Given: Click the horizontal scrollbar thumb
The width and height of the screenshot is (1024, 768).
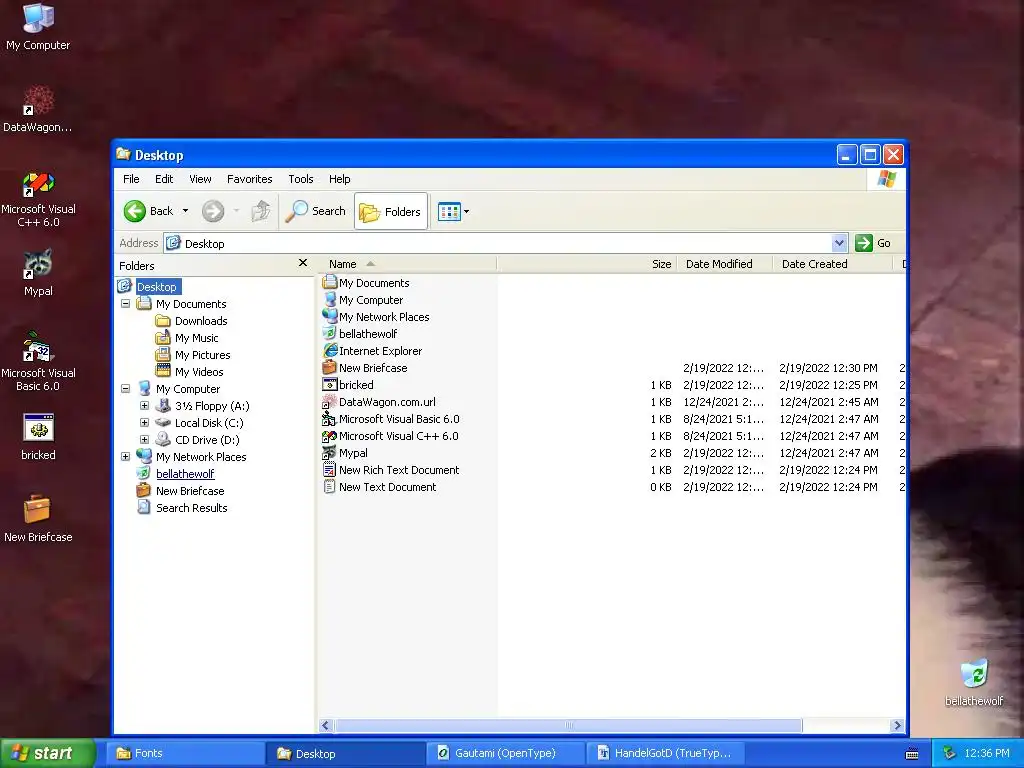Looking at the screenshot, I should pos(568,725).
